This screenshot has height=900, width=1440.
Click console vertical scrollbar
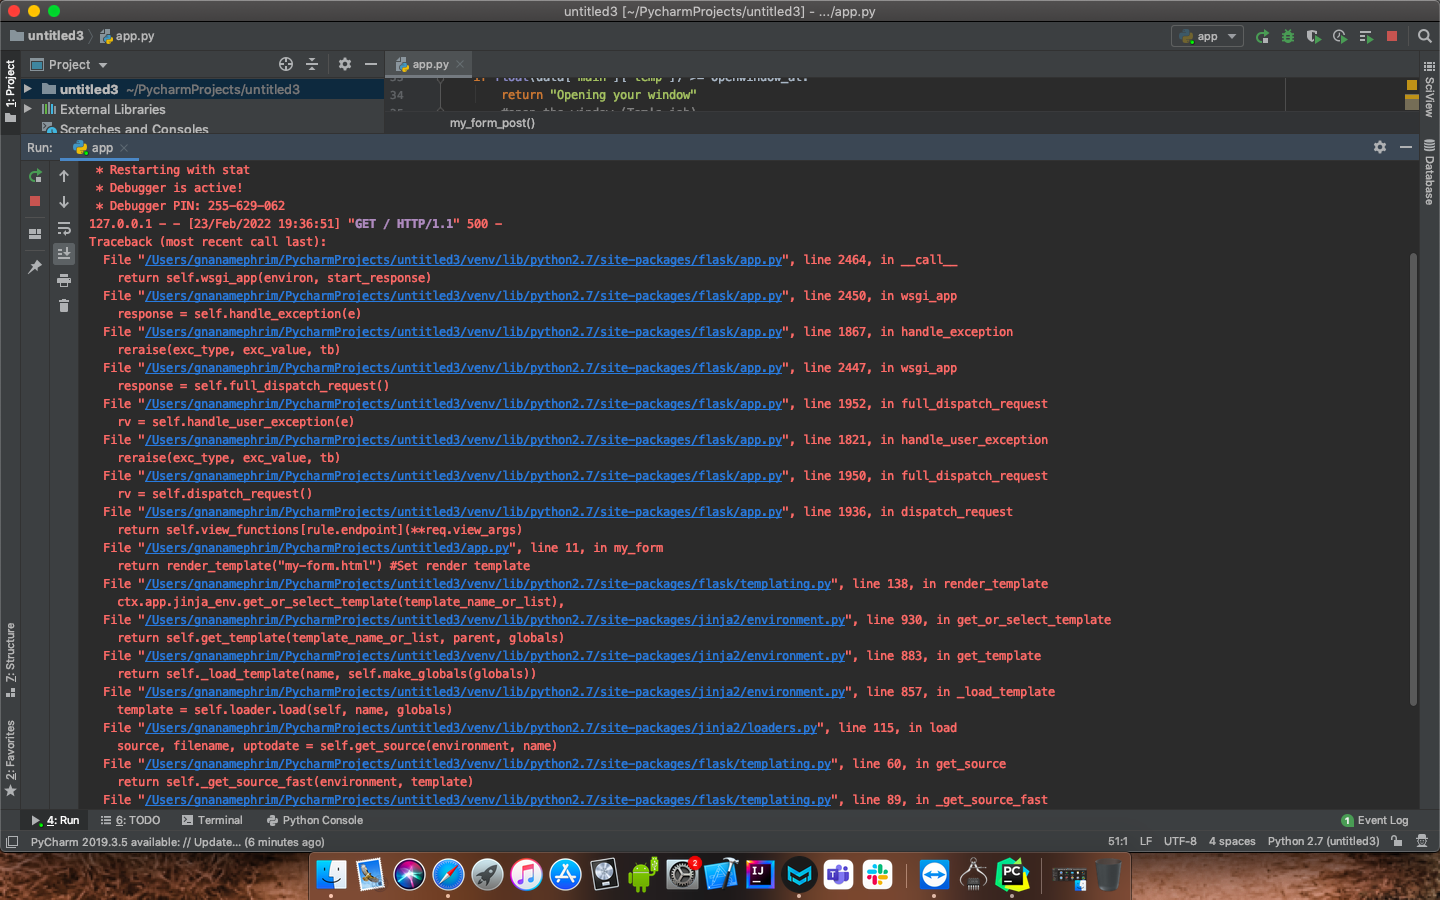[x=1413, y=480]
